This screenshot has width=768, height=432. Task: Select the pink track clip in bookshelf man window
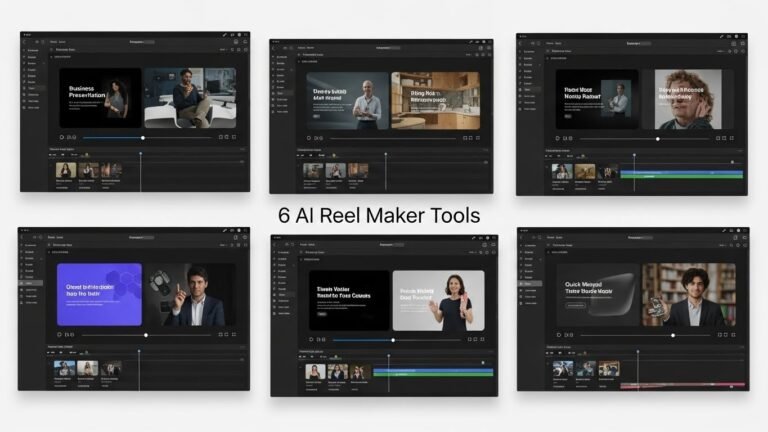coord(682,385)
